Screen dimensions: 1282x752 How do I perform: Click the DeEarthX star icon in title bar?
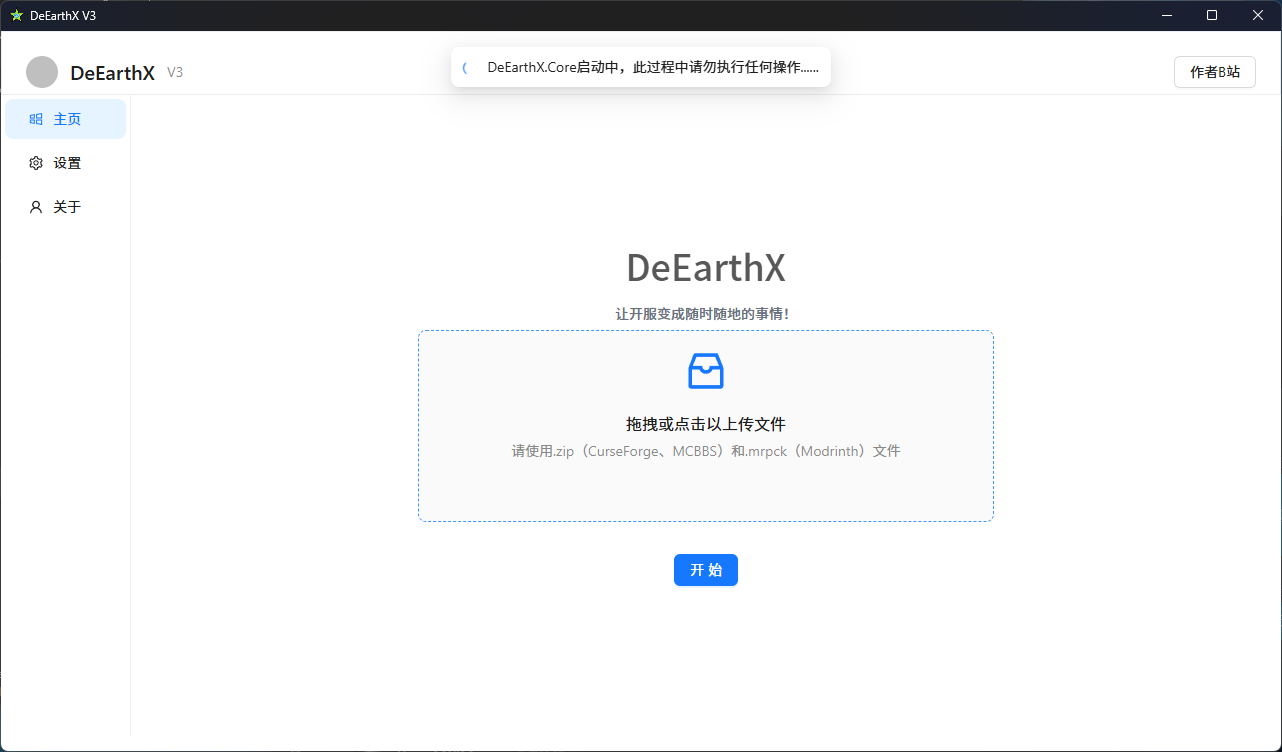pos(17,15)
